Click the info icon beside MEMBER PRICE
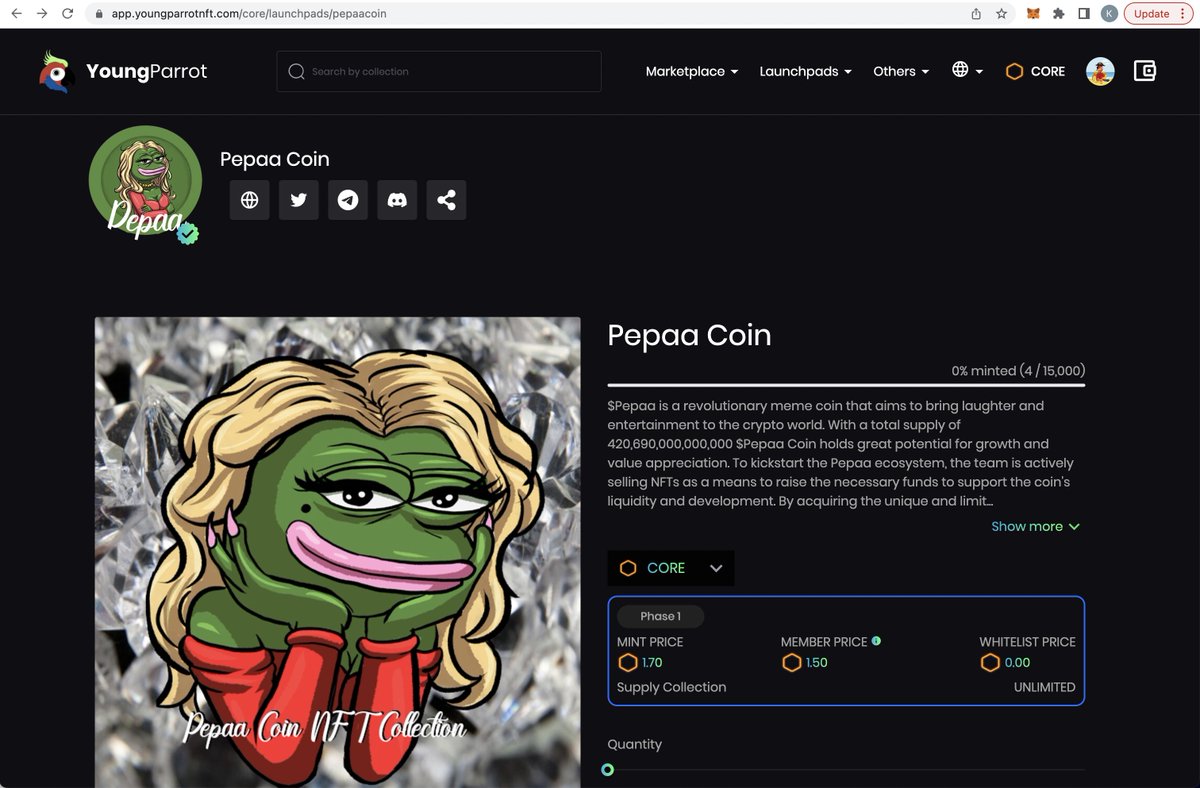 point(878,641)
